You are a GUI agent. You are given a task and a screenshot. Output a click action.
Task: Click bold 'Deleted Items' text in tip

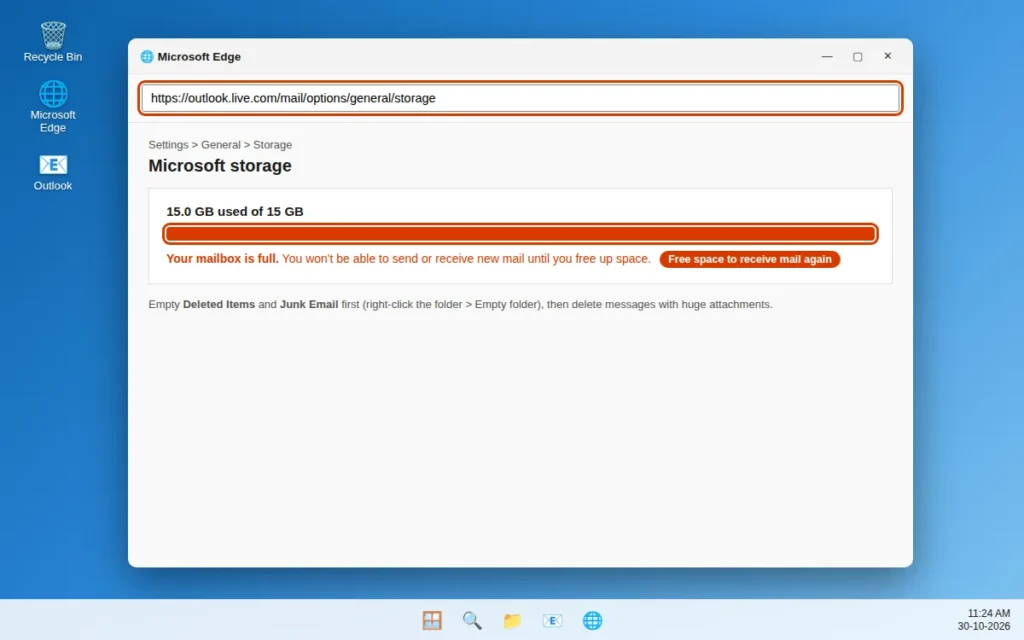click(219, 304)
